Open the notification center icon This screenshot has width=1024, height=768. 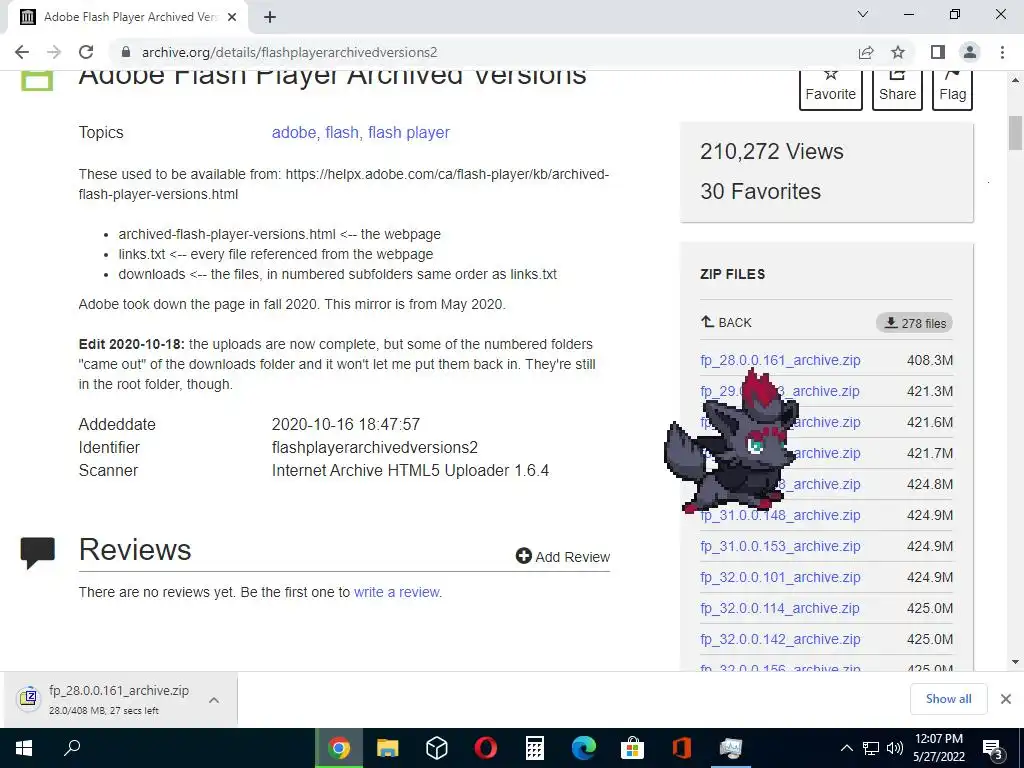tap(993, 749)
